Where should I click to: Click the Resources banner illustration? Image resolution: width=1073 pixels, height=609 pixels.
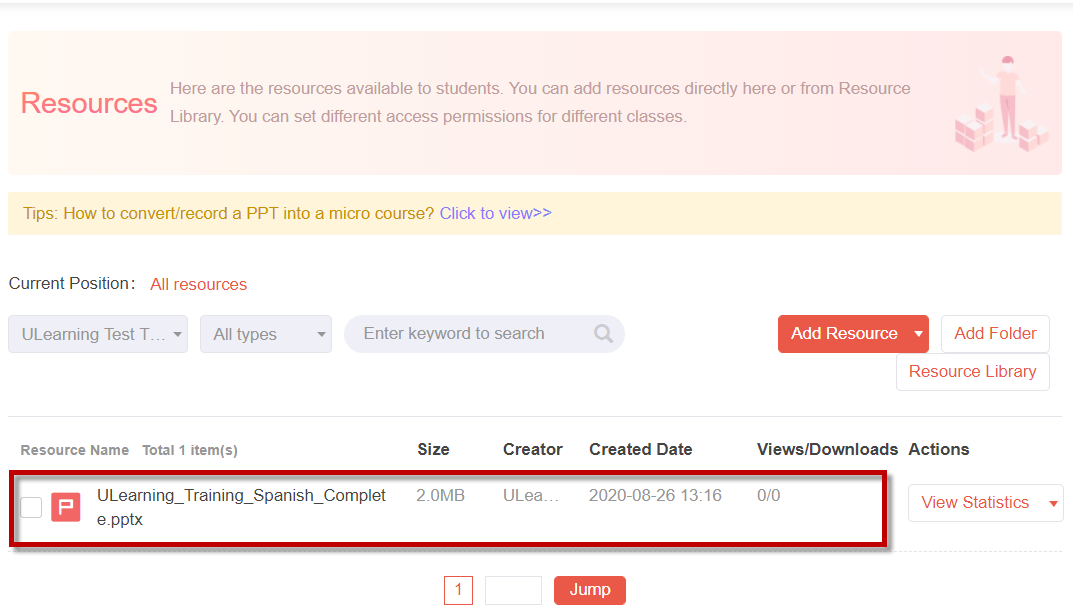coord(1000,104)
